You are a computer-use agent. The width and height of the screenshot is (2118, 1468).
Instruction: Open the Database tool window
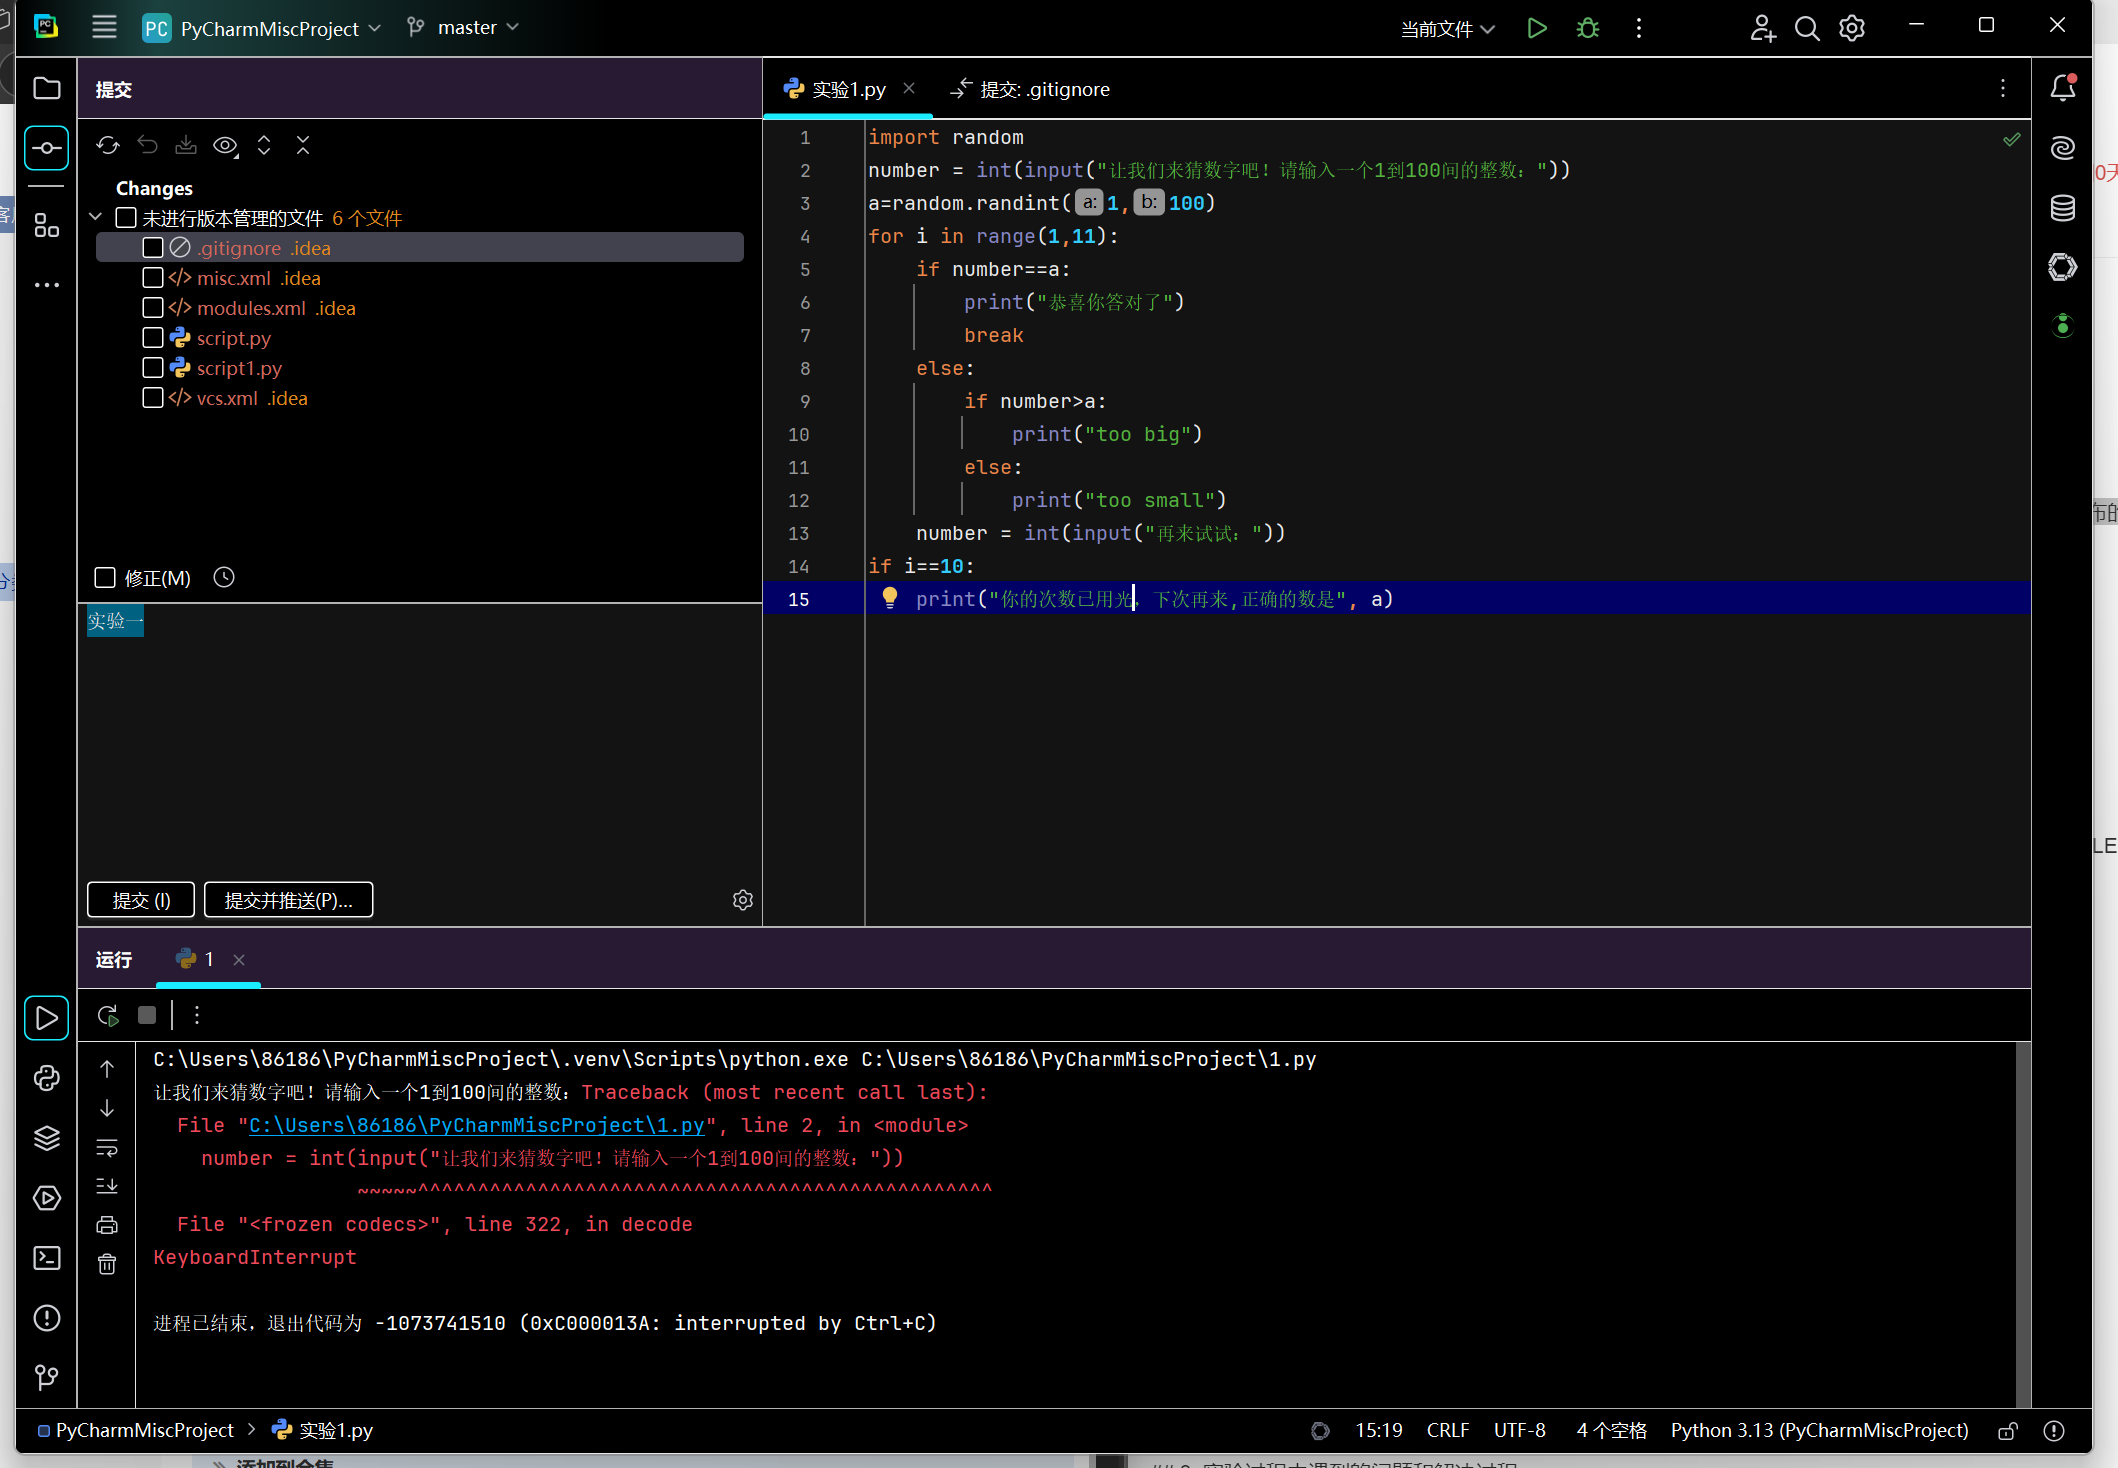tap(2062, 208)
